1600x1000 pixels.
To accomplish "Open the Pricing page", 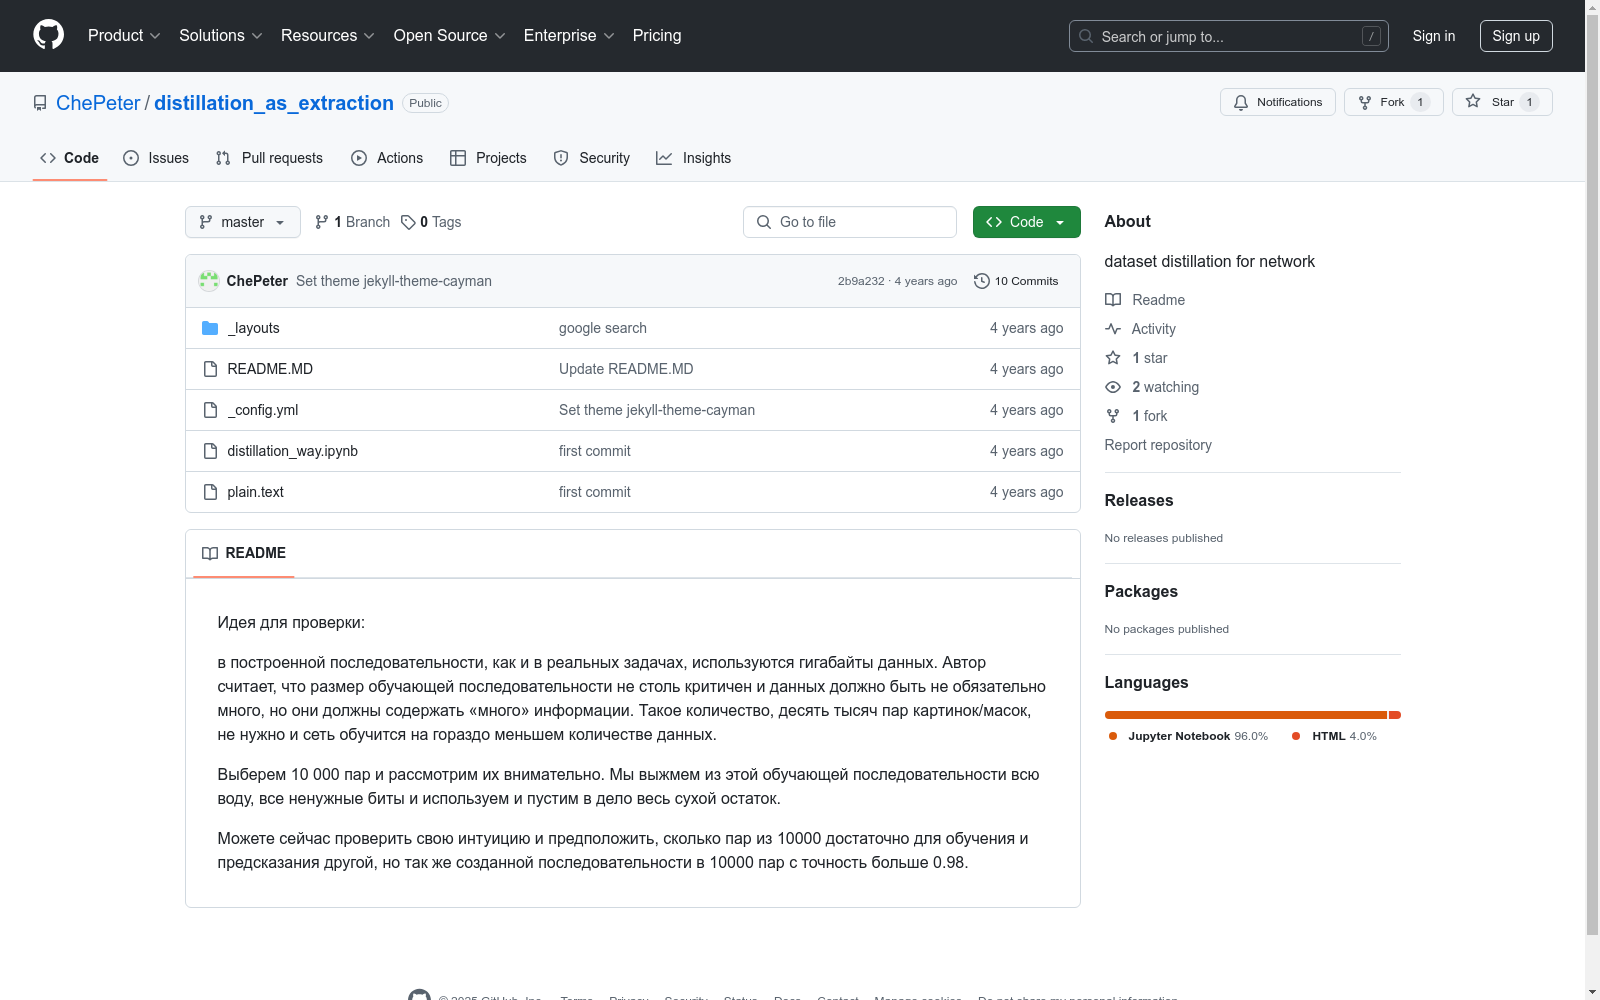I will coord(657,36).
